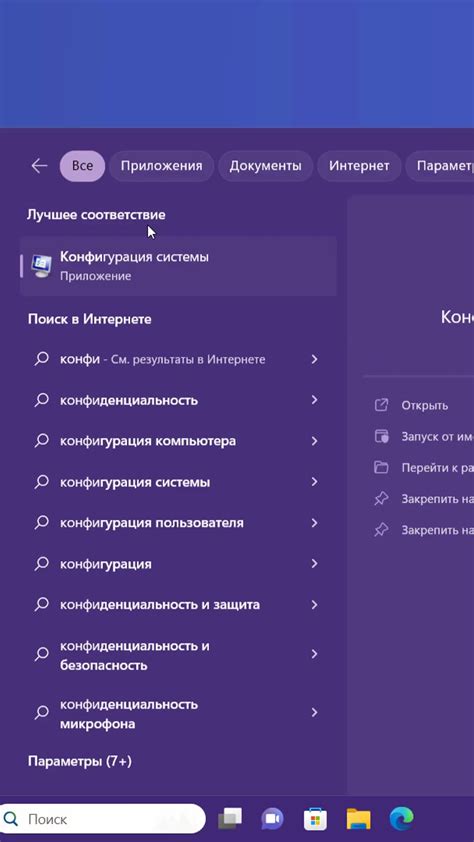474x842 pixels.
Task: Switch to the Приложения filter tab
Action: (x=162, y=166)
